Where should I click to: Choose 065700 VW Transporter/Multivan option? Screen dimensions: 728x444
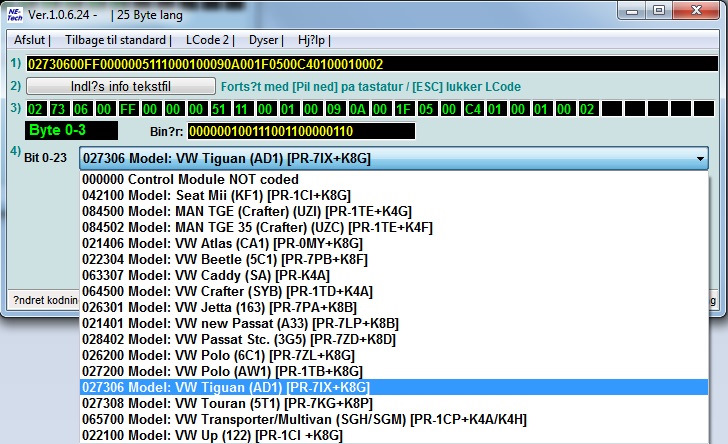click(x=394, y=419)
